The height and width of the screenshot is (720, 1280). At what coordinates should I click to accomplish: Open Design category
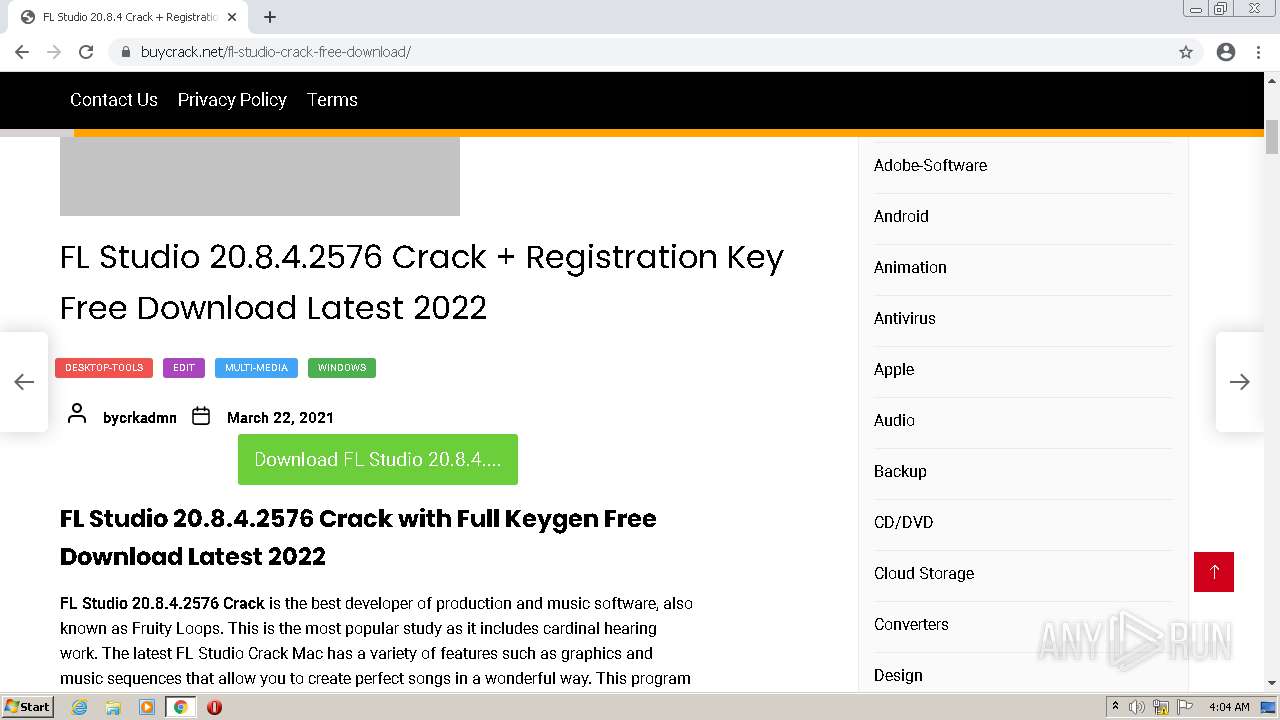coord(898,676)
